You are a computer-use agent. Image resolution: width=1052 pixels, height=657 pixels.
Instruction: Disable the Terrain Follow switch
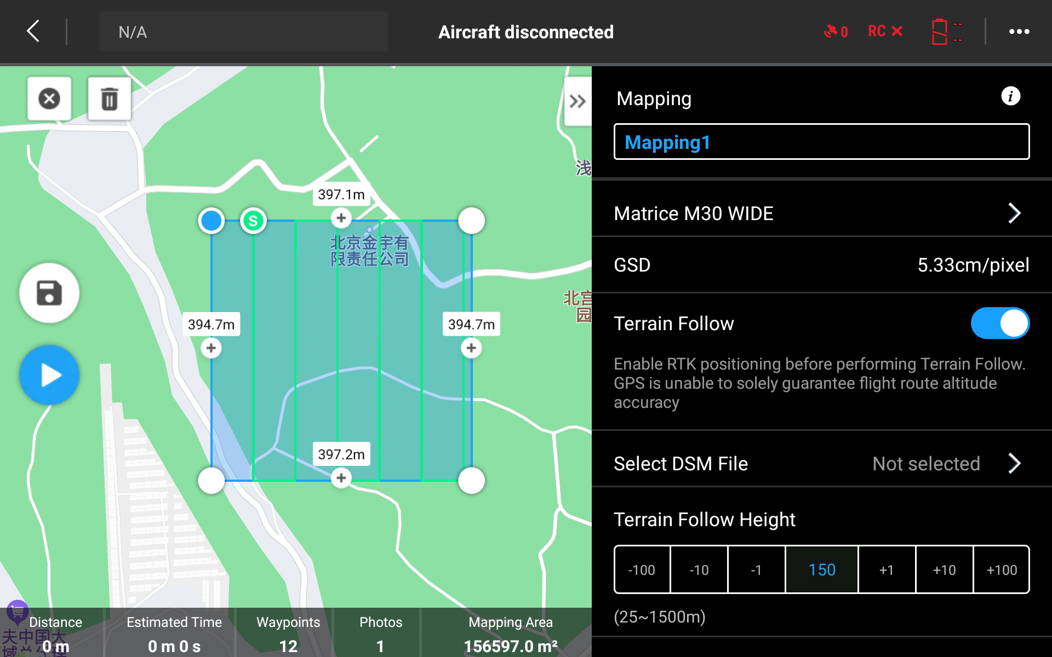[1000, 323]
